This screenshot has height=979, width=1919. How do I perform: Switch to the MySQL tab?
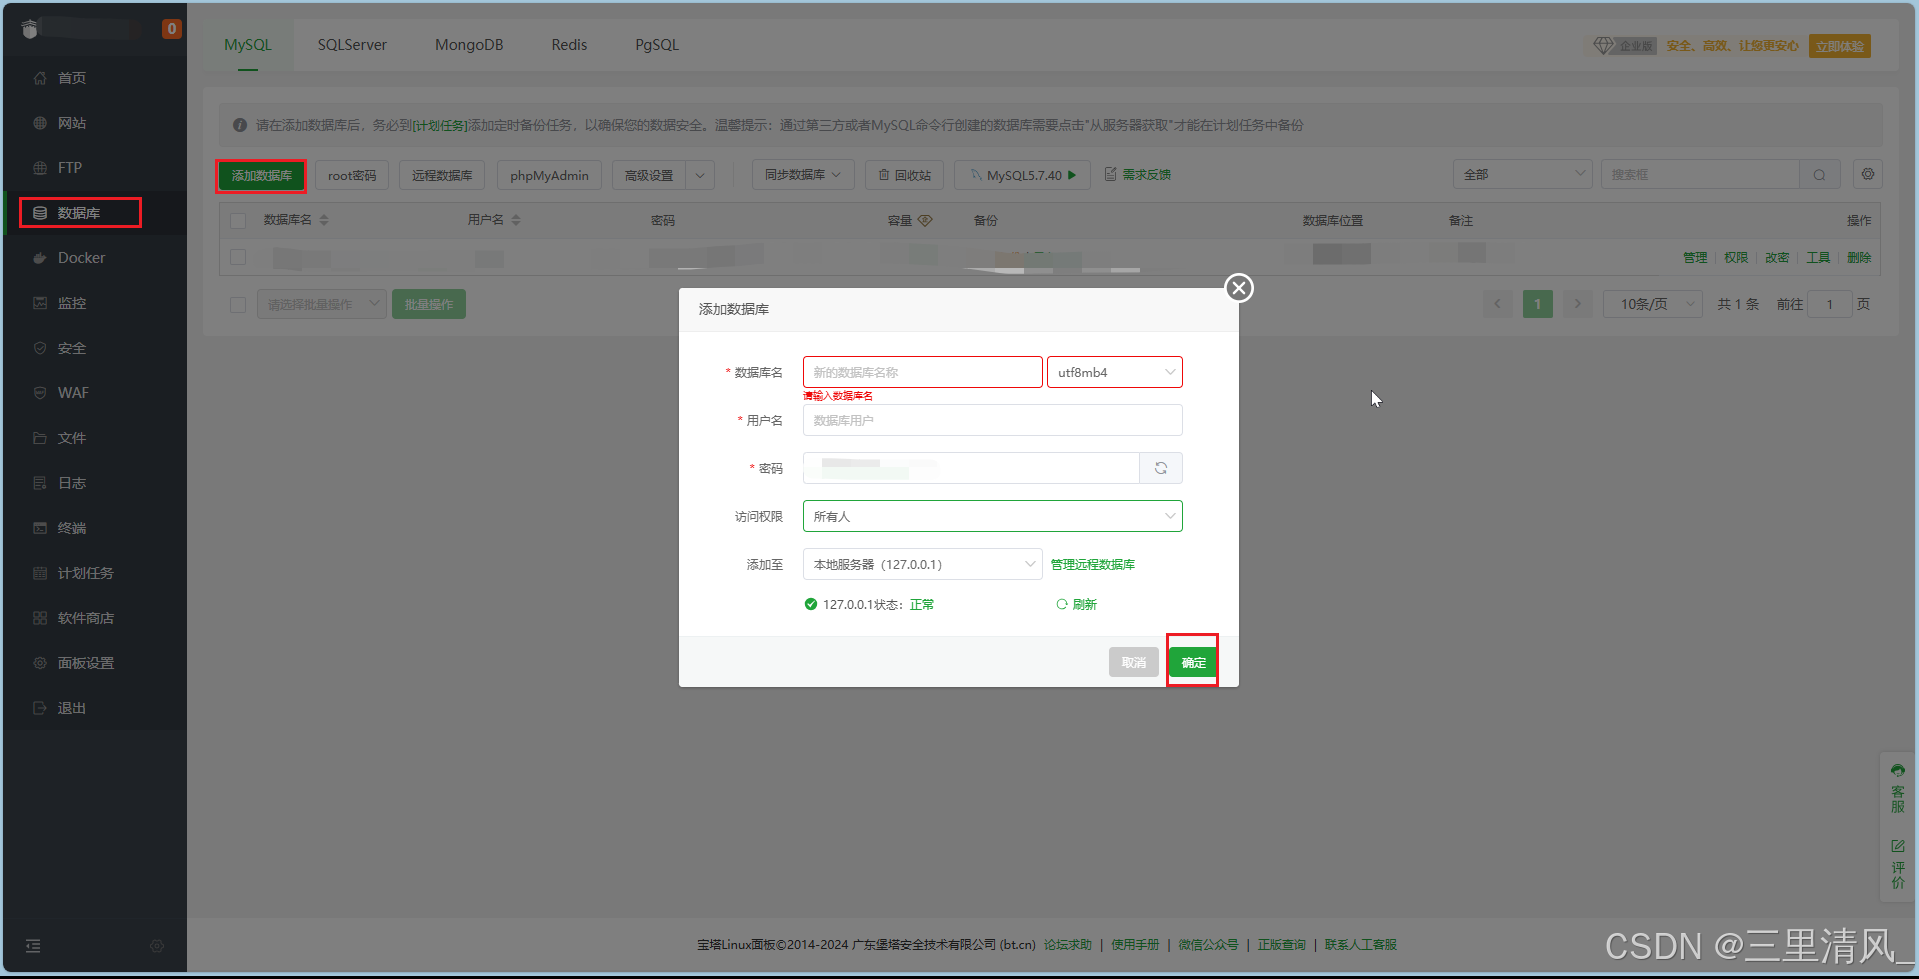[x=248, y=45]
